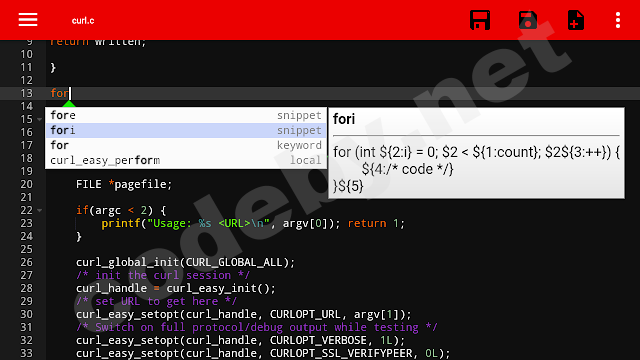The image size is (640, 360).
Task: Click the printf Usage string line
Action: (x=253, y=224)
